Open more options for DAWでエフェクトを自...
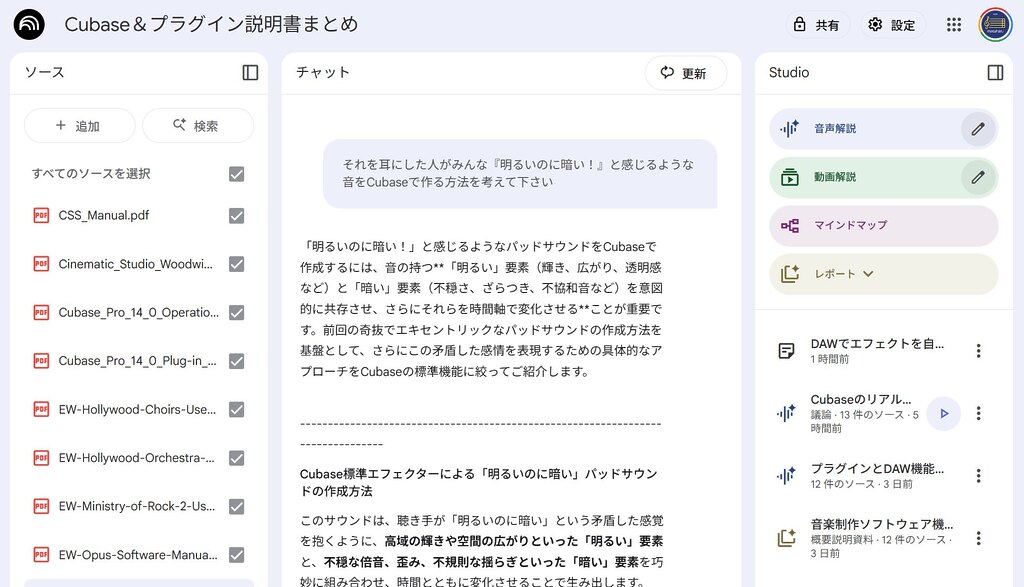 point(978,351)
